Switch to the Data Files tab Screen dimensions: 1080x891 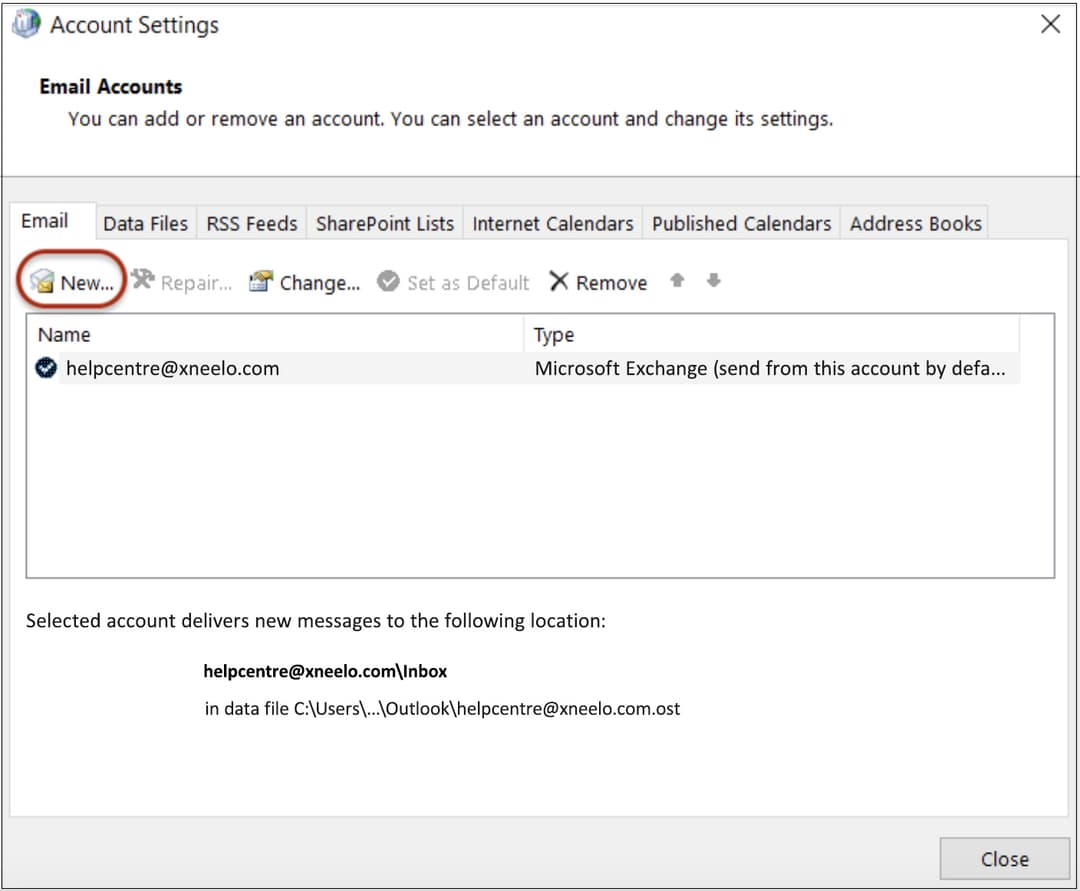tap(145, 223)
